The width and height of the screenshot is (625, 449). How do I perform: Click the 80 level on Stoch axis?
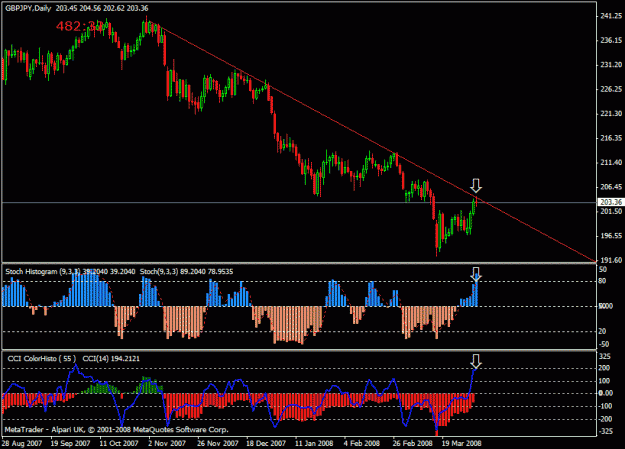(602, 281)
